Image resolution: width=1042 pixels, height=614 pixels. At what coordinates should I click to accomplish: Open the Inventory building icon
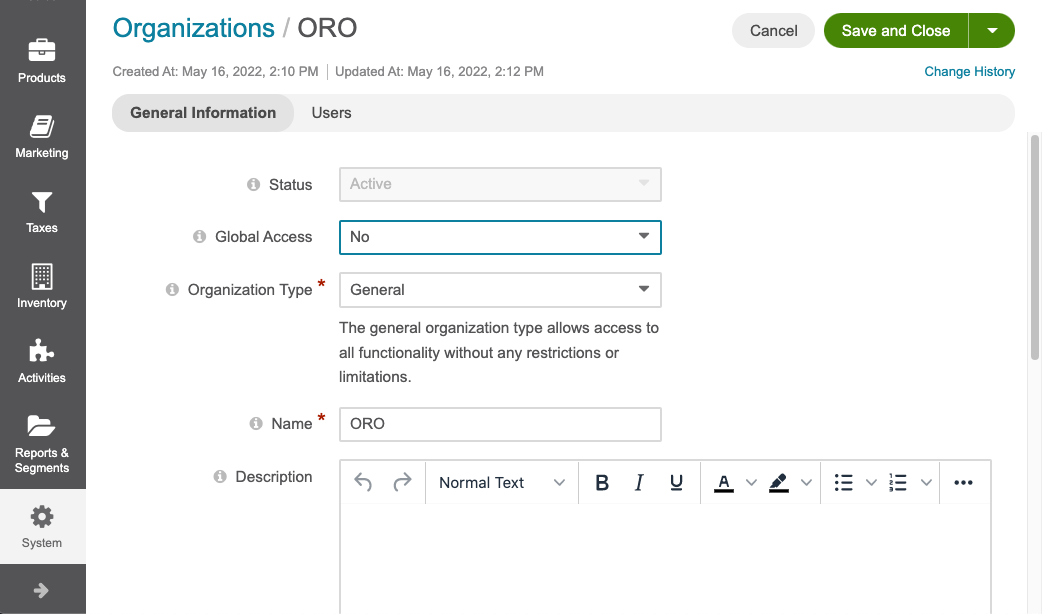[x=42, y=276]
